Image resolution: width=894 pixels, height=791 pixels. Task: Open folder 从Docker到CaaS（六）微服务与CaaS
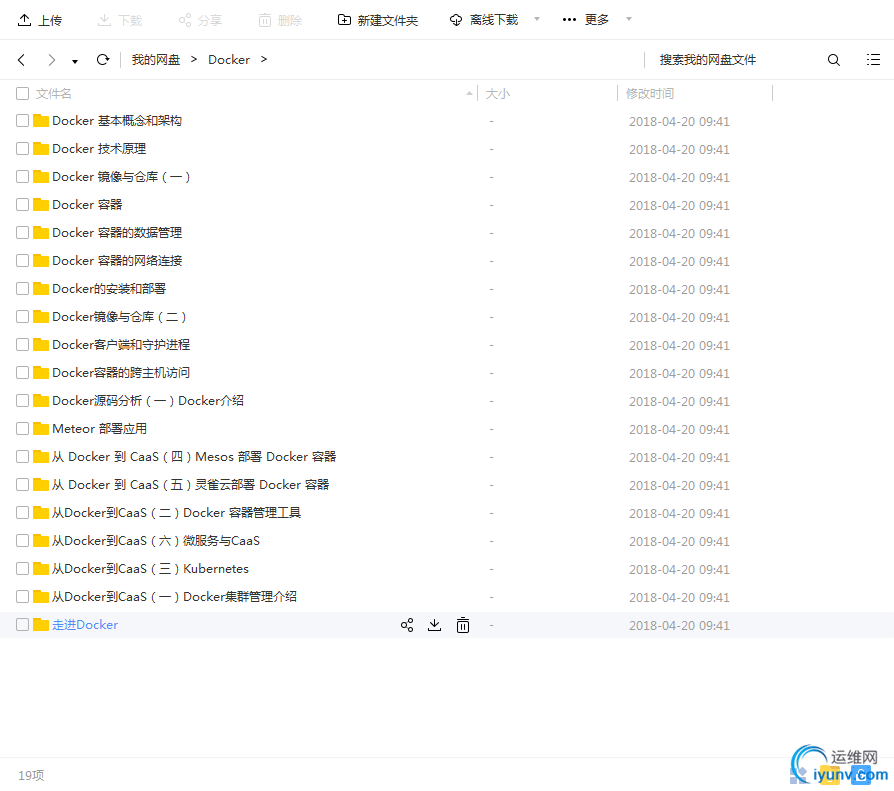(156, 540)
